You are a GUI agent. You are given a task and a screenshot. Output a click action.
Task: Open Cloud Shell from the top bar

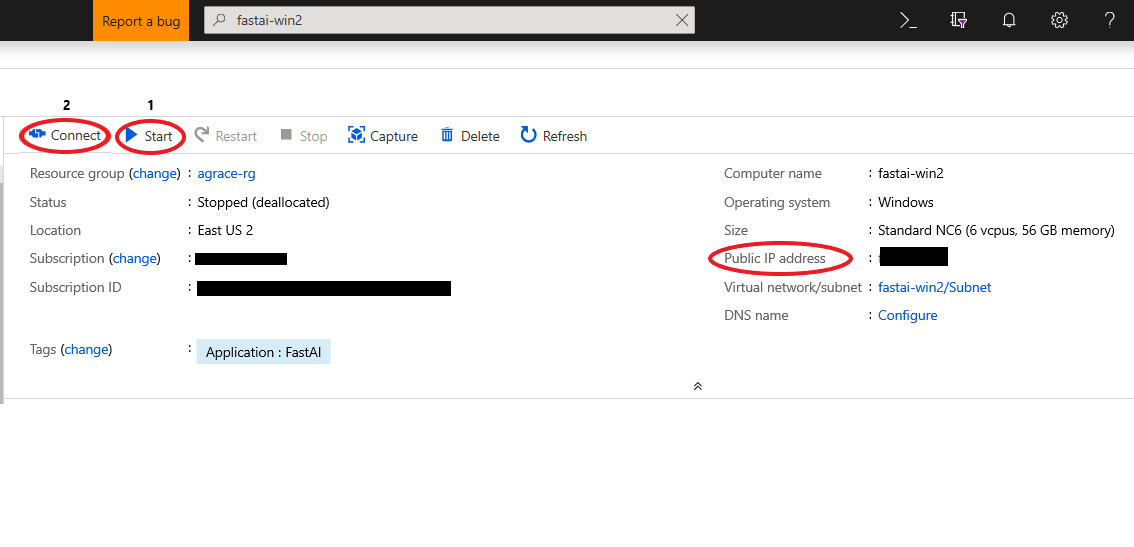908,20
